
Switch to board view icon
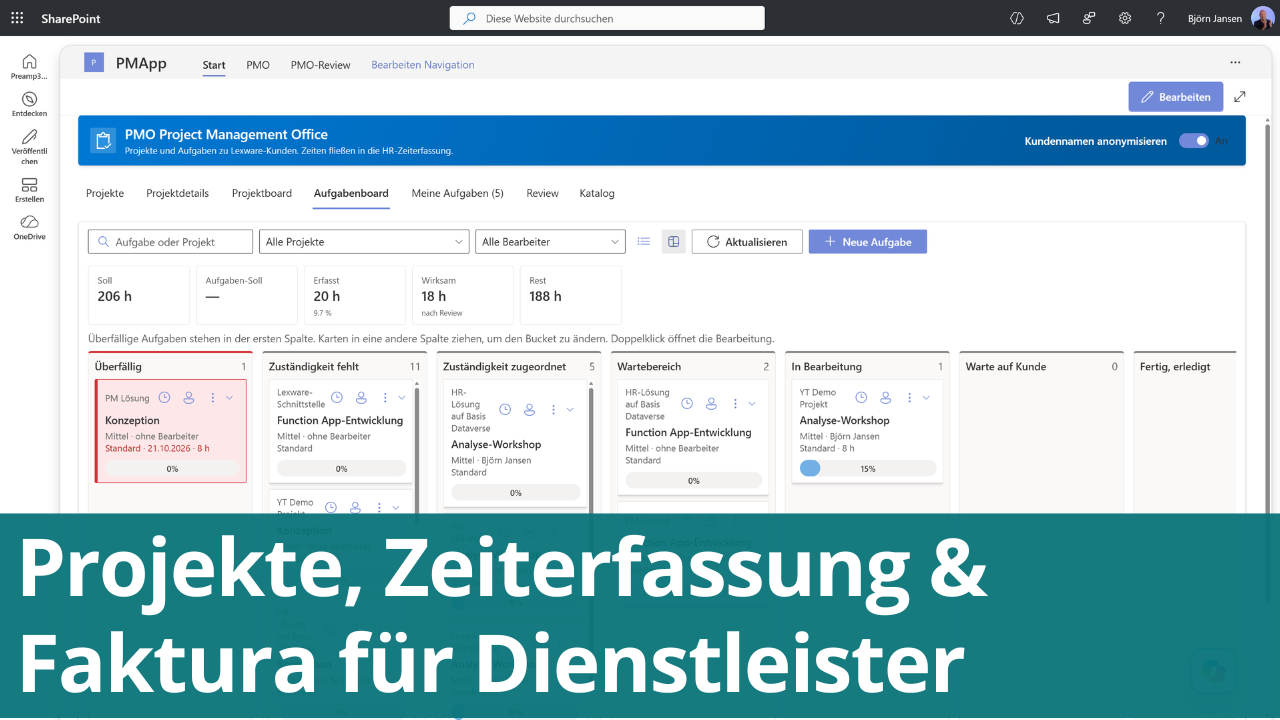click(674, 241)
